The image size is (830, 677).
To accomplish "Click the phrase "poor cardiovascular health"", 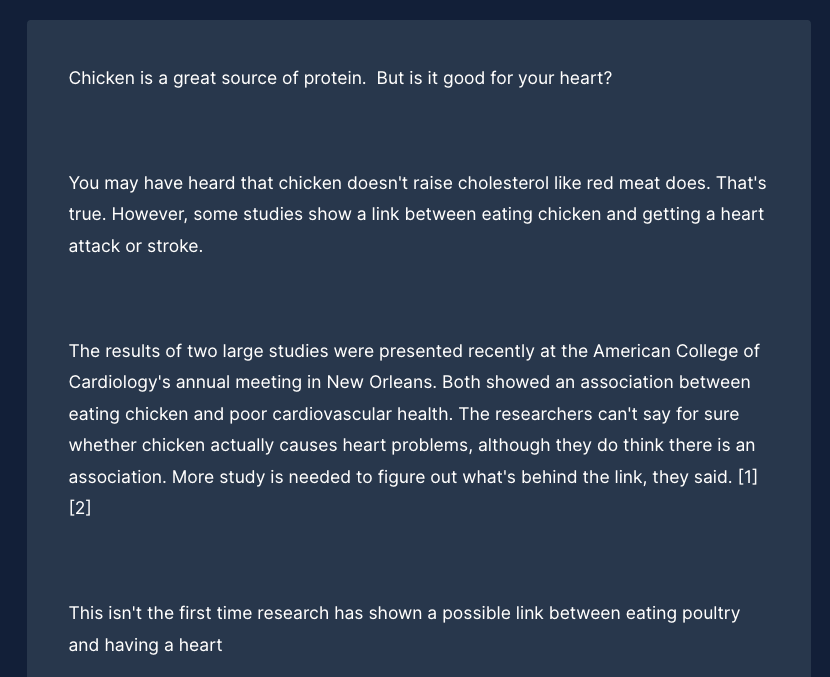I will coord(339,414).
